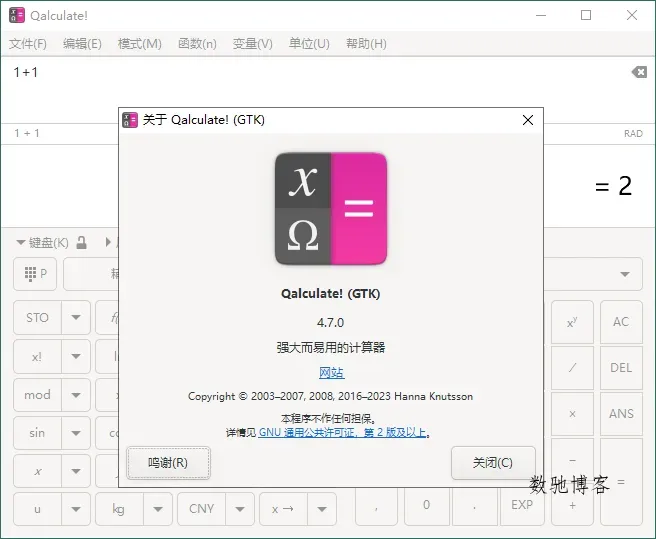Click the STO button
Viewport: 656px width, 539px height.
(38, 318)
